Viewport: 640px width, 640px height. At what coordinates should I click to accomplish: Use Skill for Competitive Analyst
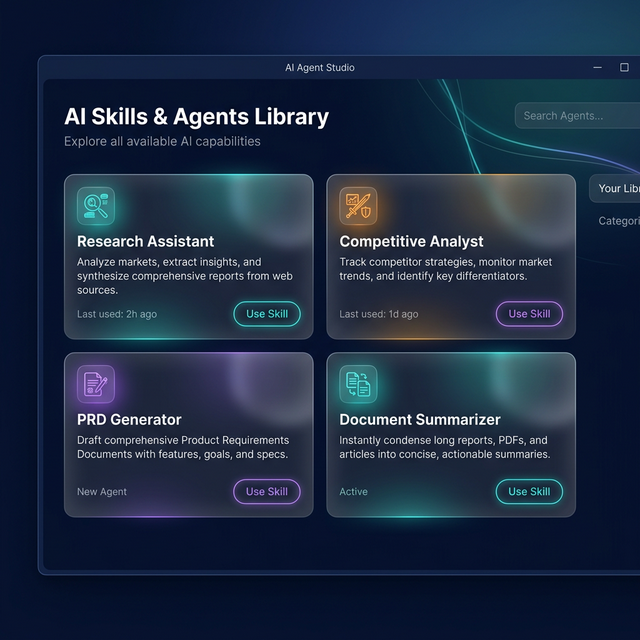click(x=529, y=314)
